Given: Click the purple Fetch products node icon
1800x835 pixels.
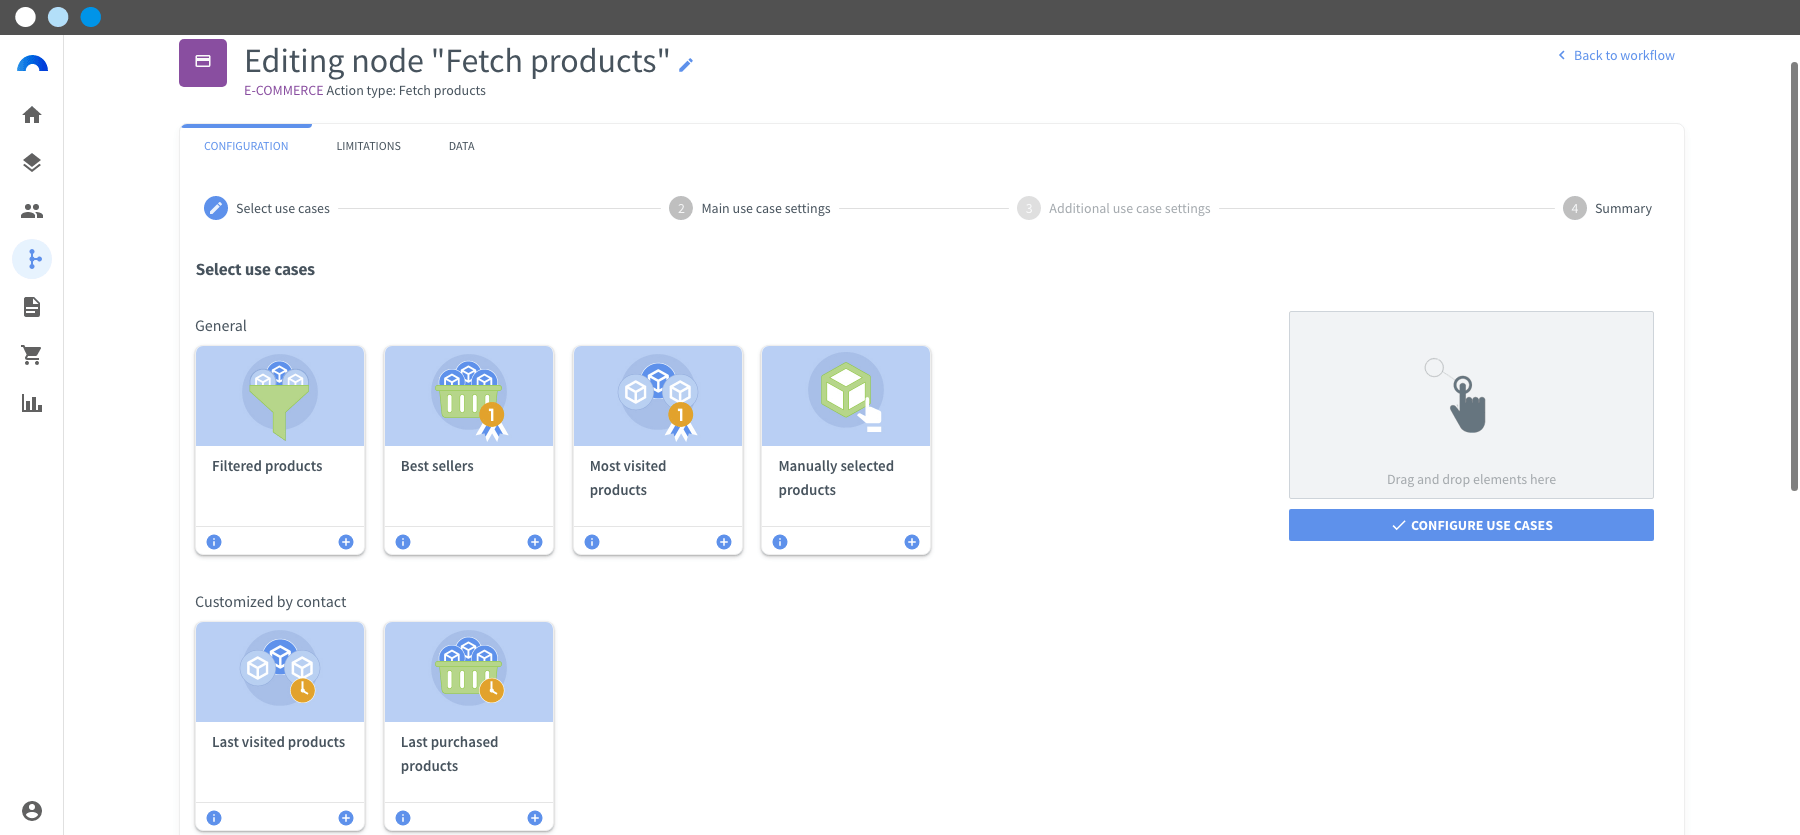Looking at the screenshot, I should (203, 63).
